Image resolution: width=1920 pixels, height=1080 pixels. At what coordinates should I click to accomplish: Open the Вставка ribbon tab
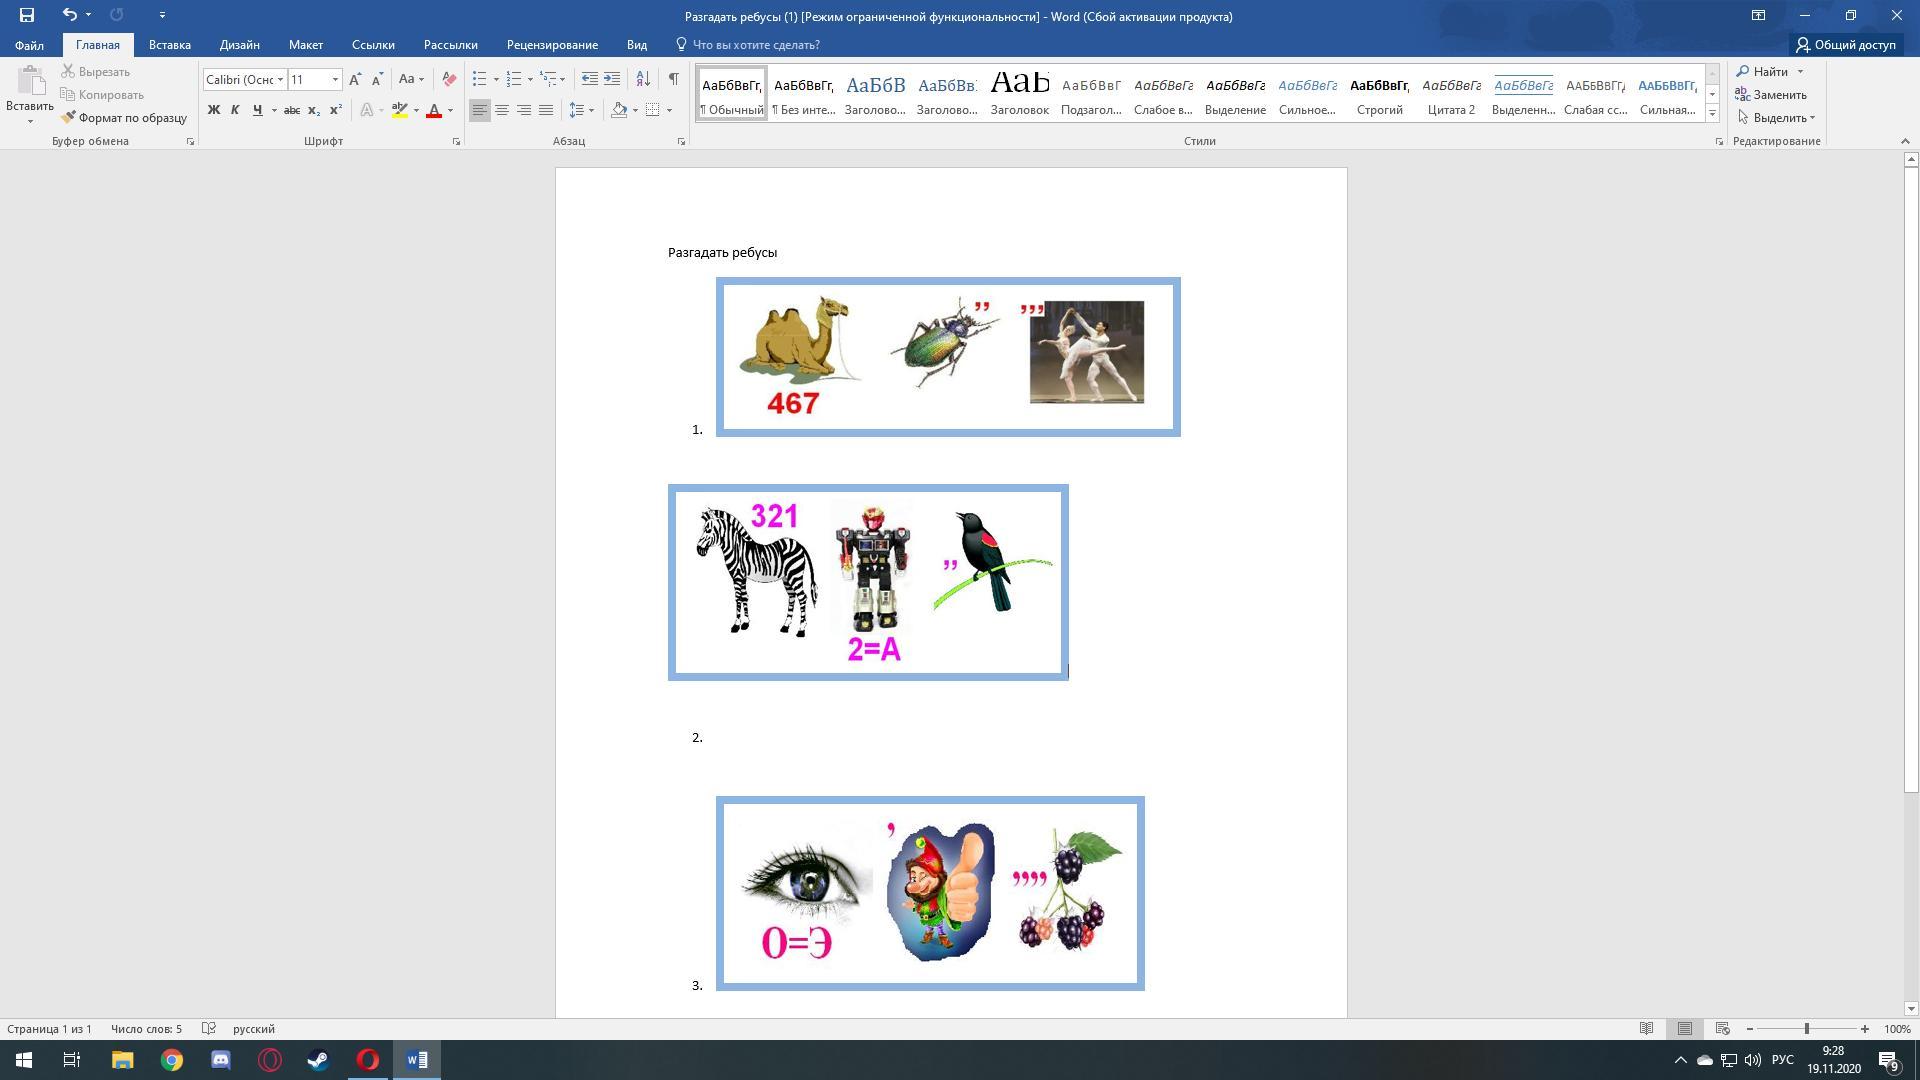(x=169, y=45)
